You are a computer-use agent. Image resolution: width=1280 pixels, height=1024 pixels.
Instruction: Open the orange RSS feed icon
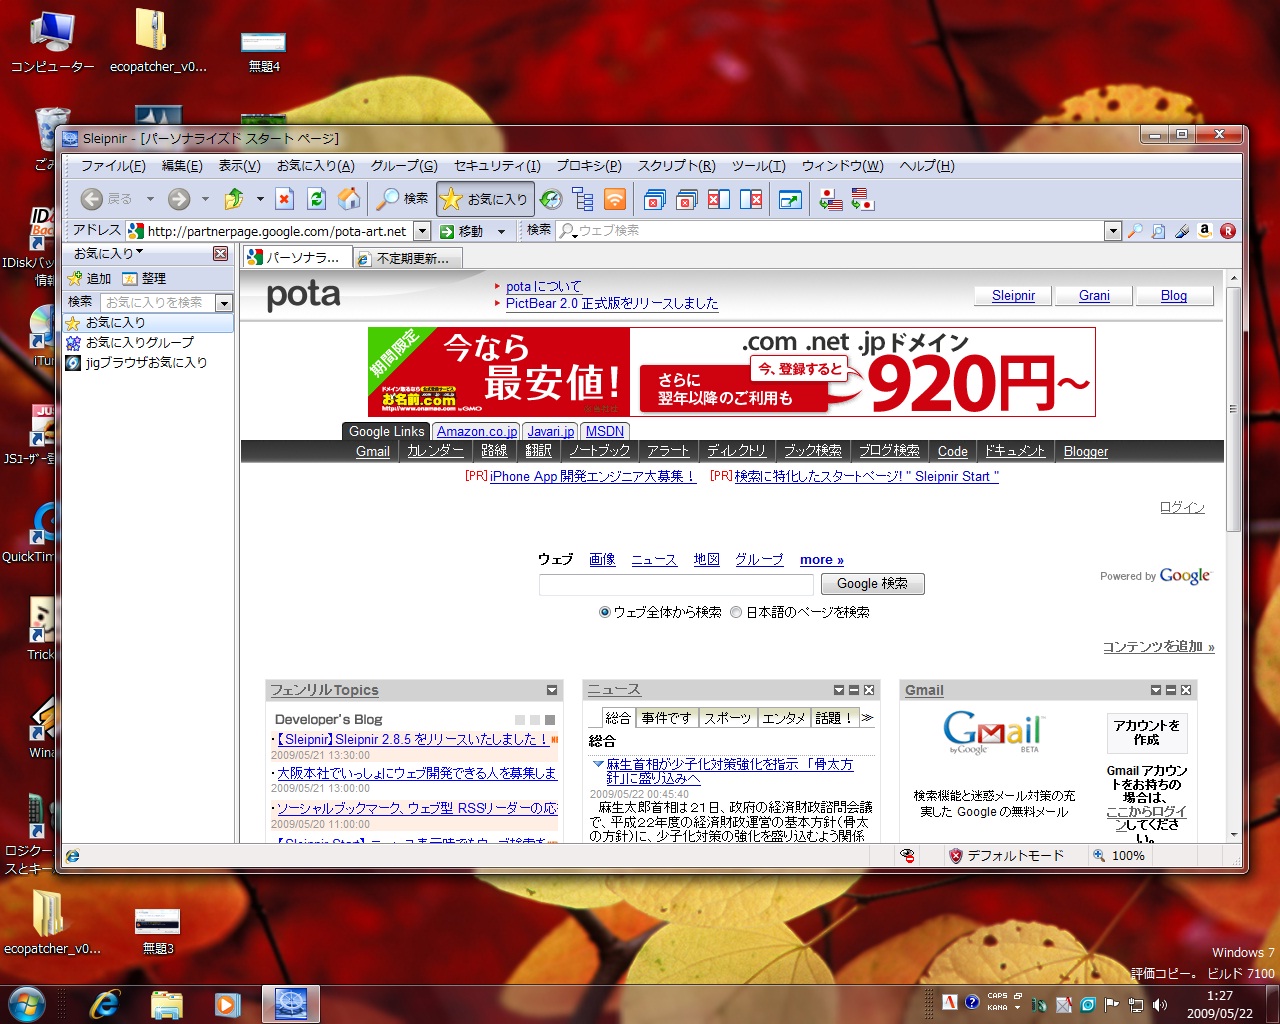point(615,199)
